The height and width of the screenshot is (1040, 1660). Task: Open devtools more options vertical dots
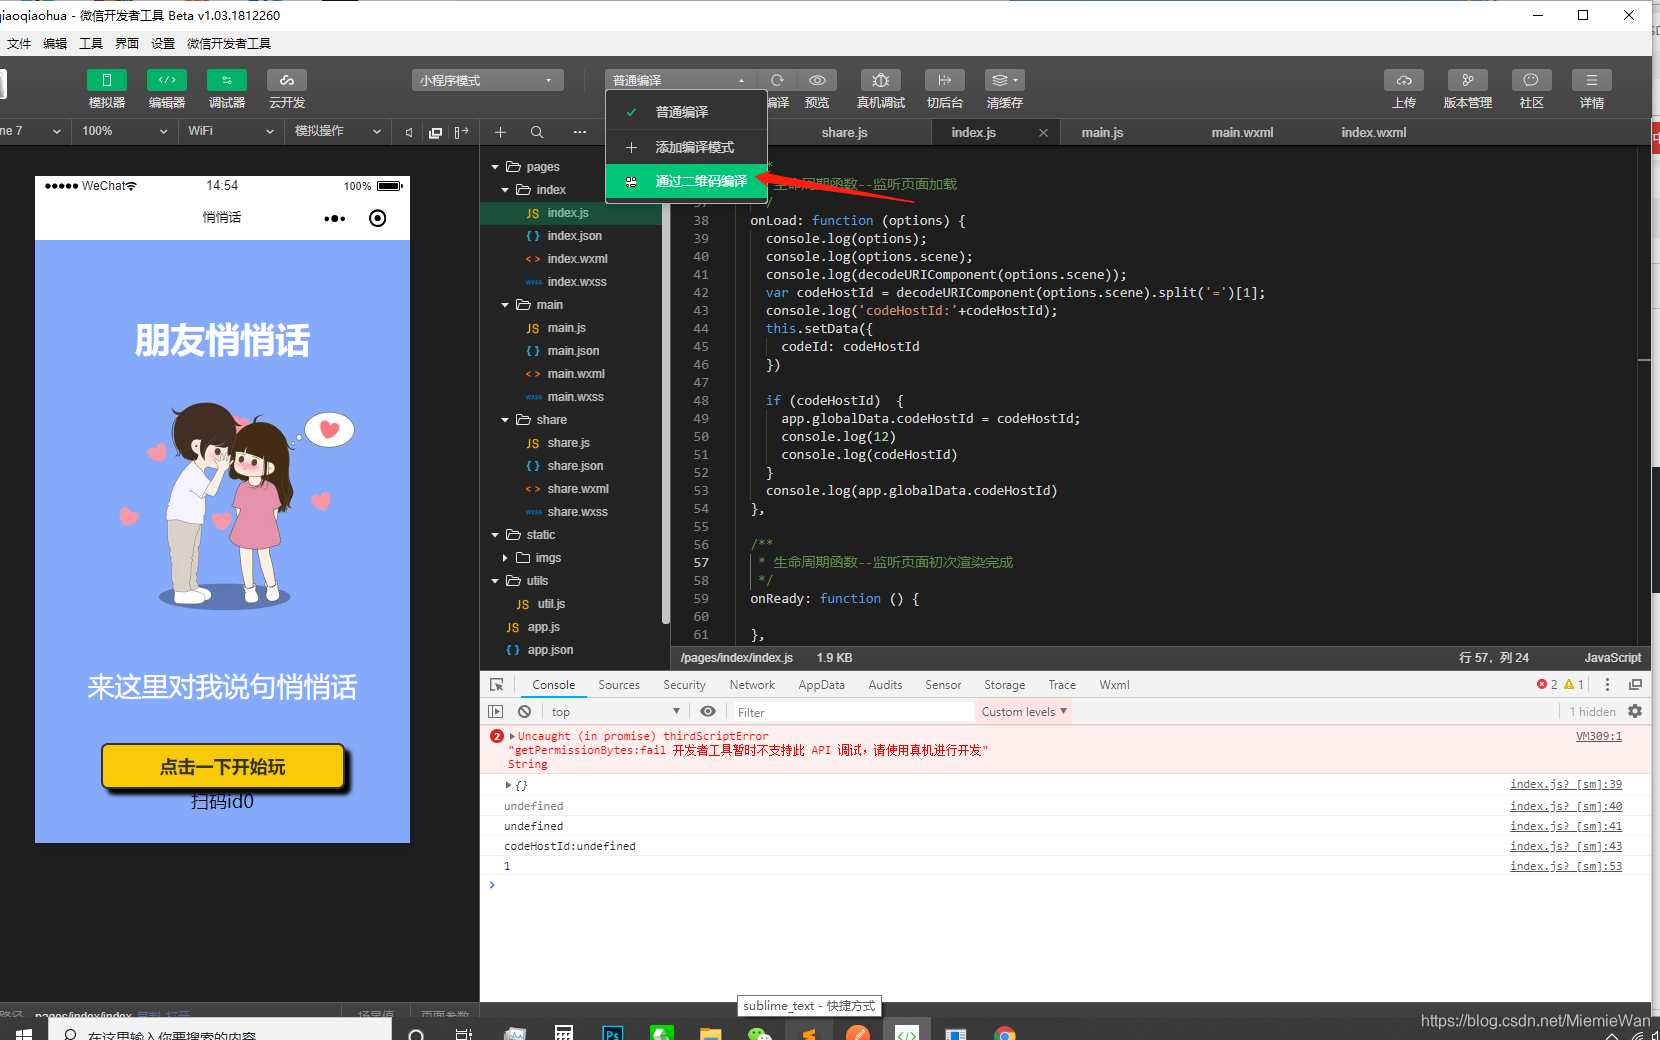tap(1607, 685)
